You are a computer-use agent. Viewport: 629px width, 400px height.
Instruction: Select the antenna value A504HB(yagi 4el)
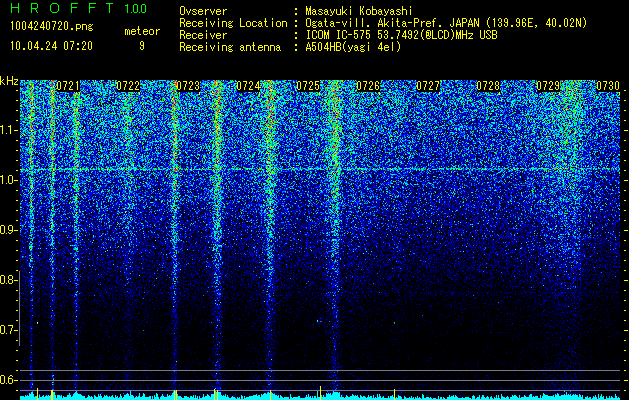tap(353, 47)
